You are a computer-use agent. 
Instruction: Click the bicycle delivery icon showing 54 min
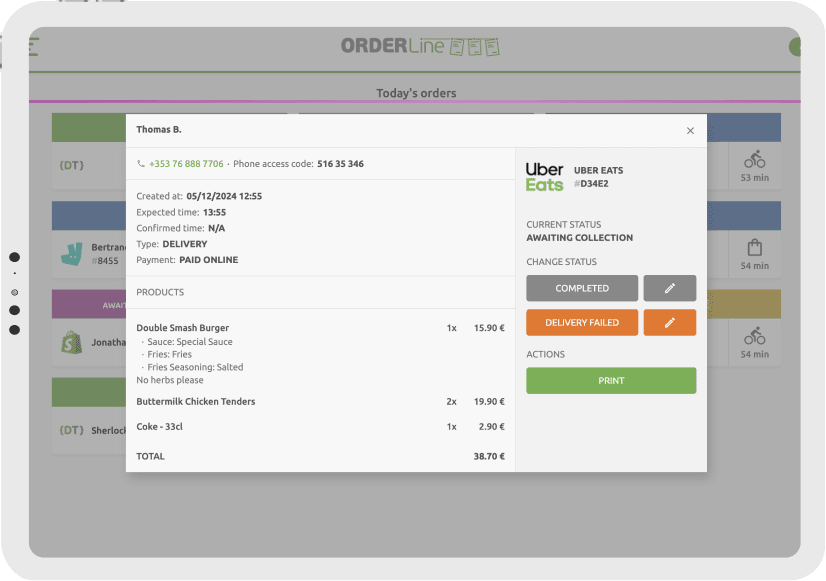pyautogui.click(x=754, y=336)
